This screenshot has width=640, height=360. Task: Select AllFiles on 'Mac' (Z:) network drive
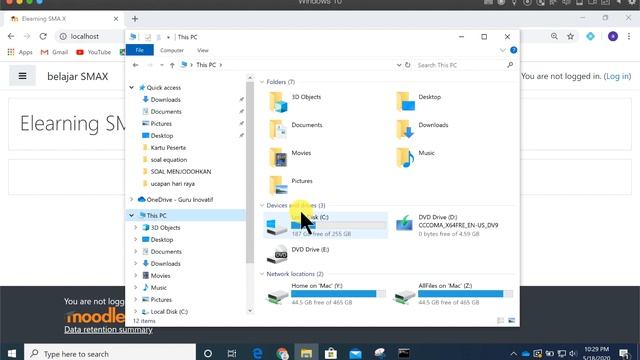point(453,294)
